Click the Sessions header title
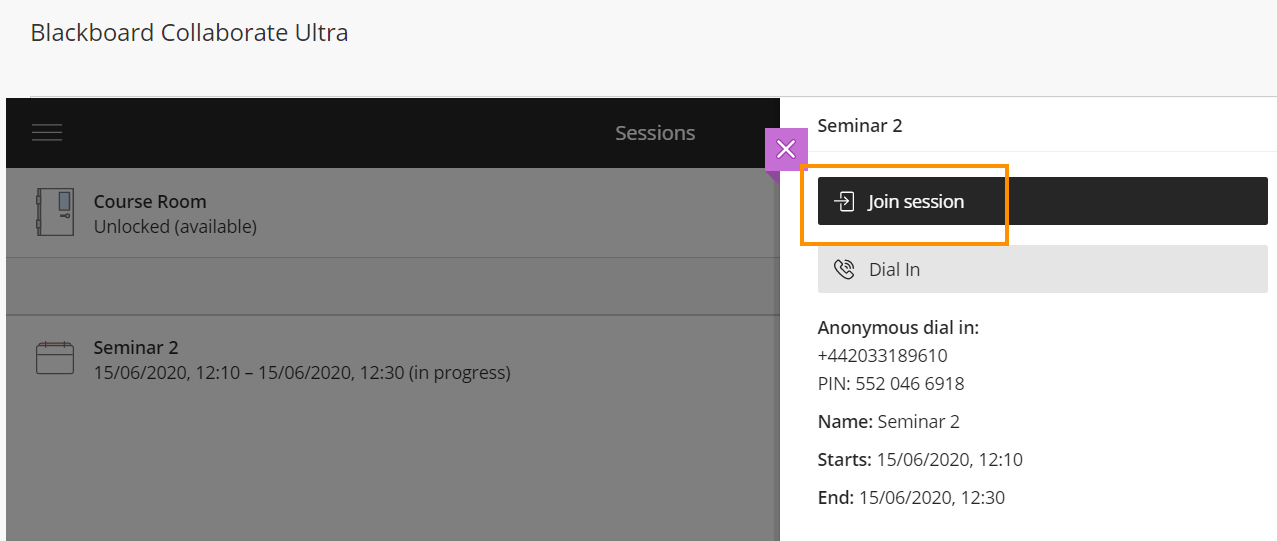 [x=655, y=133]
